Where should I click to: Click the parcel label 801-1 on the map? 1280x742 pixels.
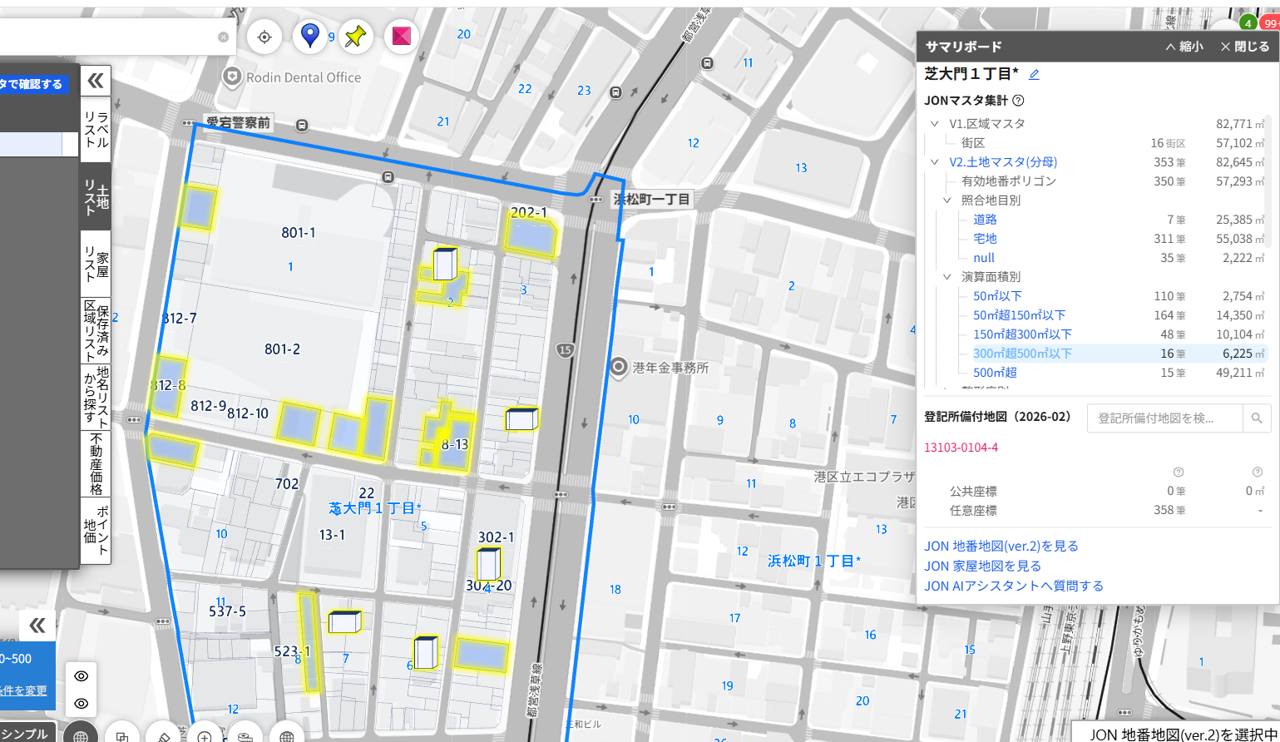[298, 233]
